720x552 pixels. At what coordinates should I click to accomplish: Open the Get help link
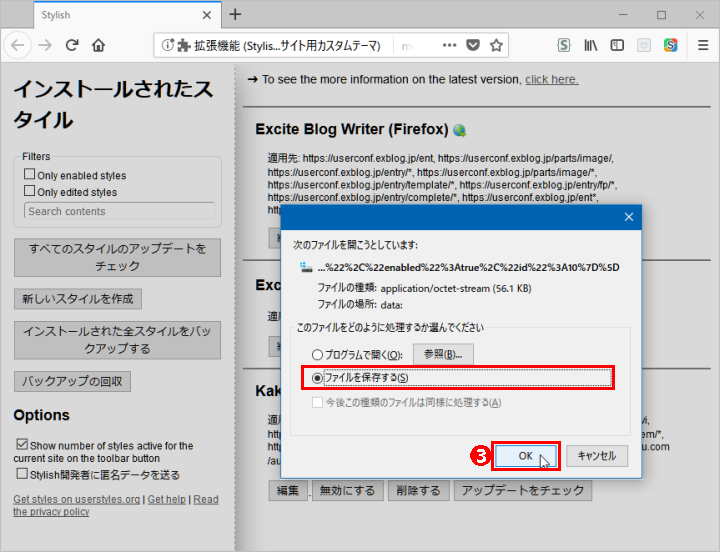167,499
